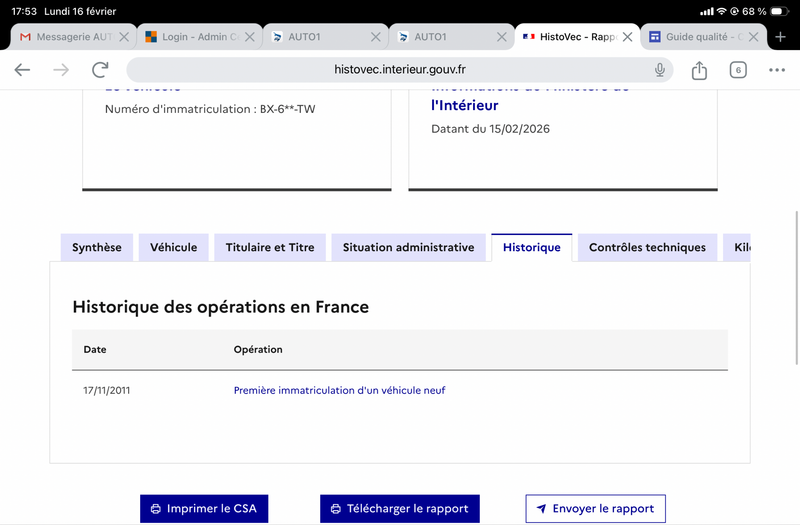Image resolution: width=800 pixels, height=525 pixels.
Task: Go back with the browser back arrow
Action: 22,69
